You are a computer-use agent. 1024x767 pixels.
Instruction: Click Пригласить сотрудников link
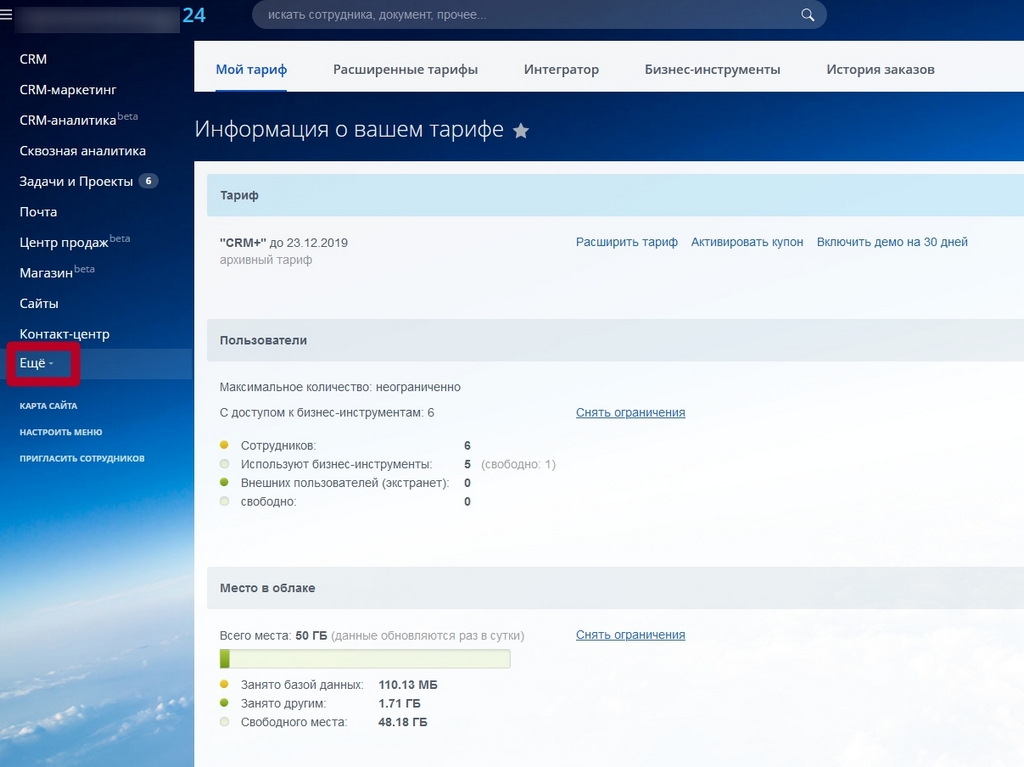[82, 458]
